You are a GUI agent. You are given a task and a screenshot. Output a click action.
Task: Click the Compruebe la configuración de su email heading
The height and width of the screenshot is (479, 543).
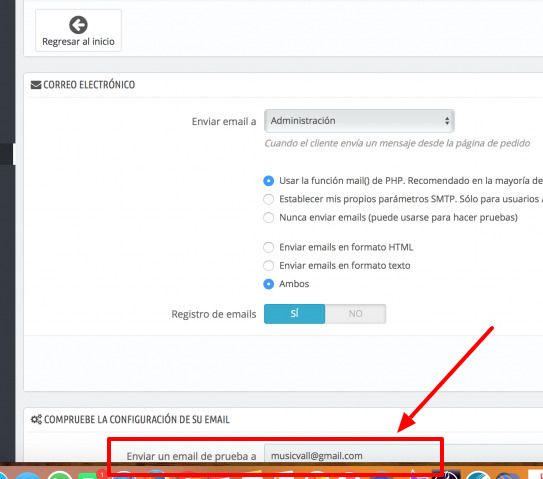[137, 419]
